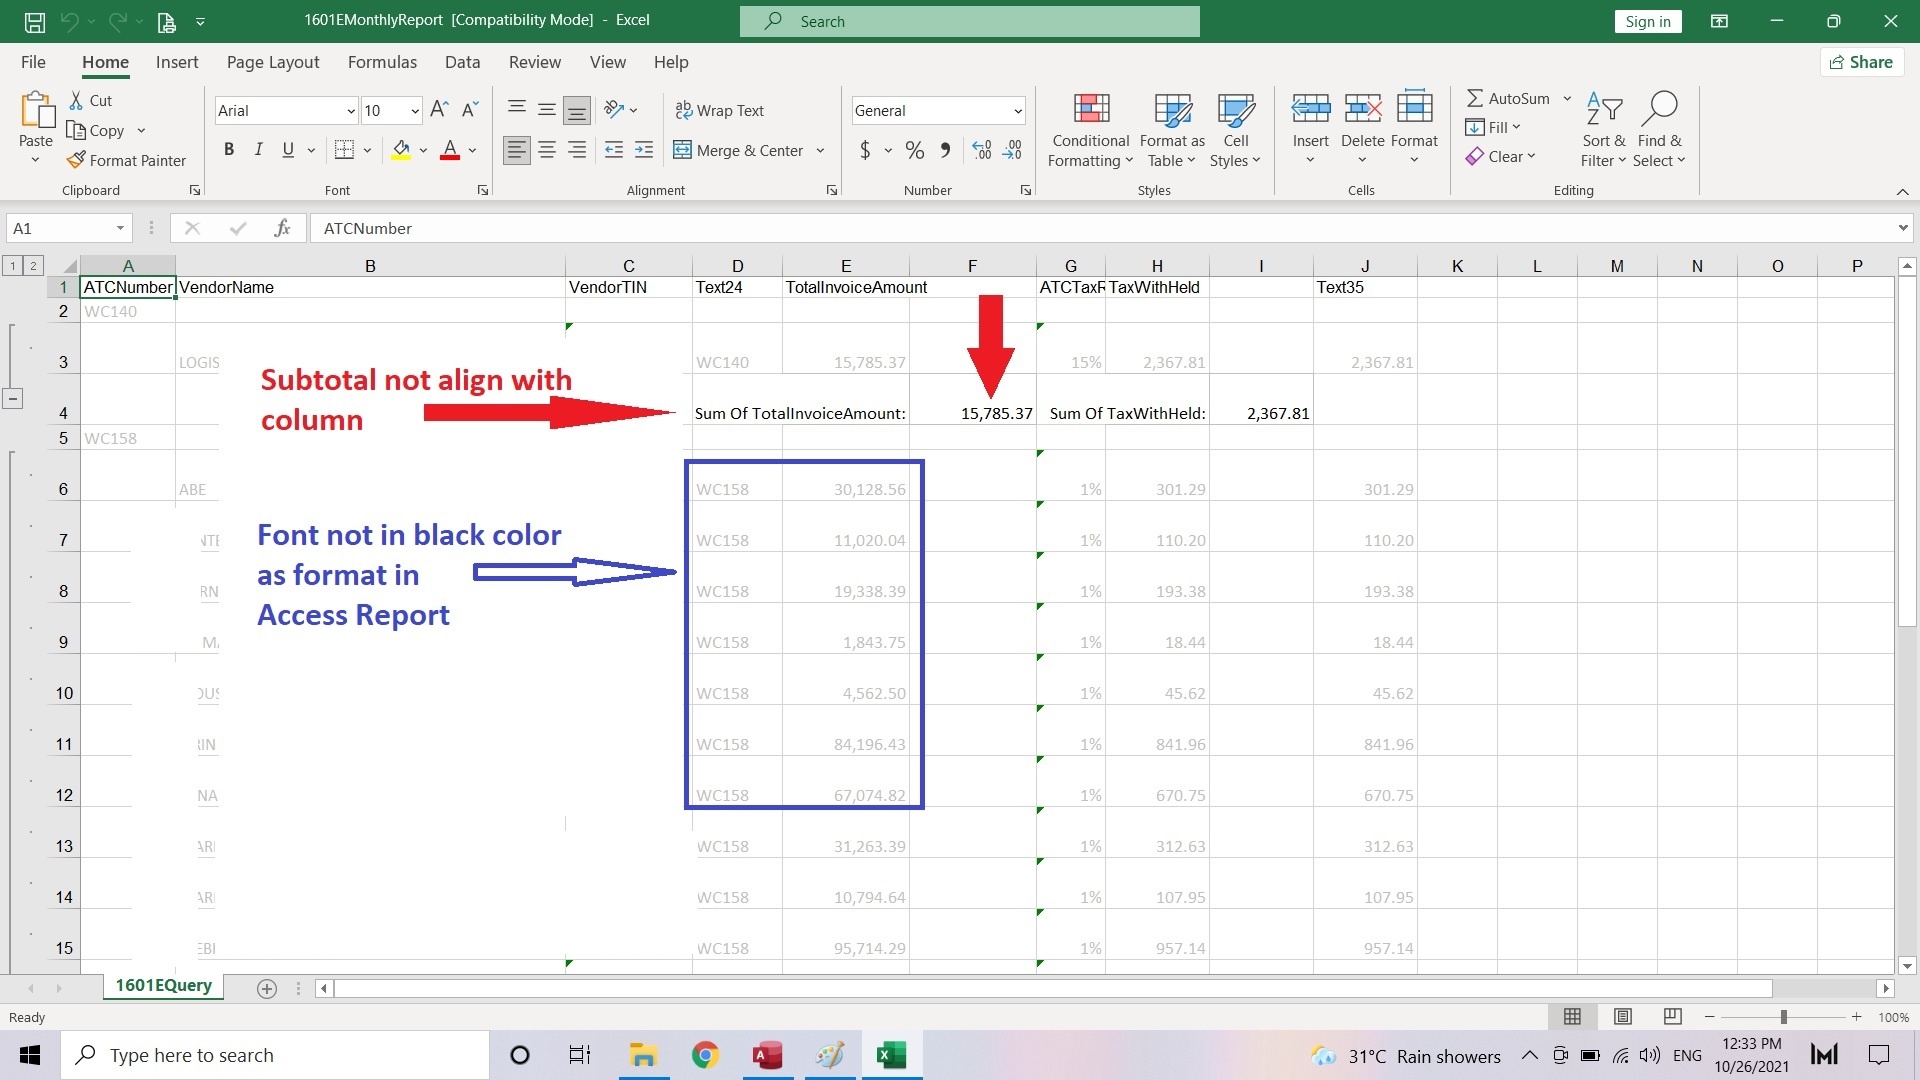Click the Share button
This screenshot has height=1080, width=1920.
1860,62
